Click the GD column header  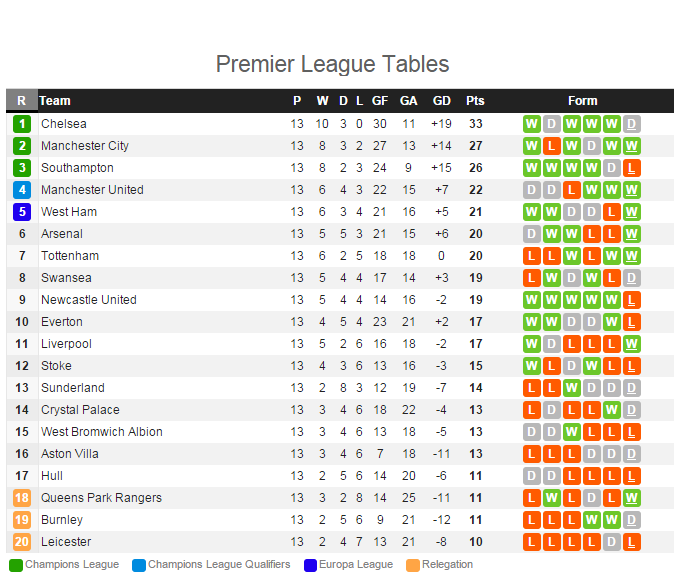point(441,101)
